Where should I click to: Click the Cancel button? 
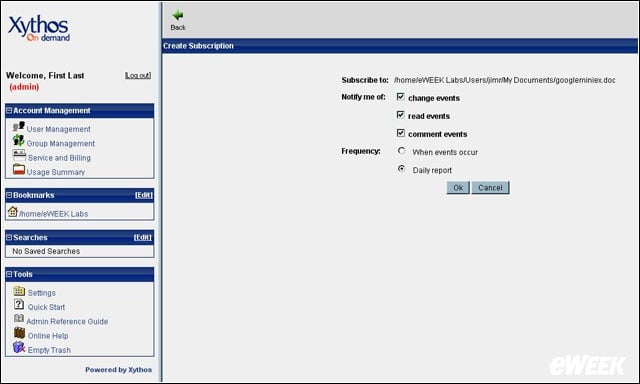pyautogui.click(x=490, y=188)
